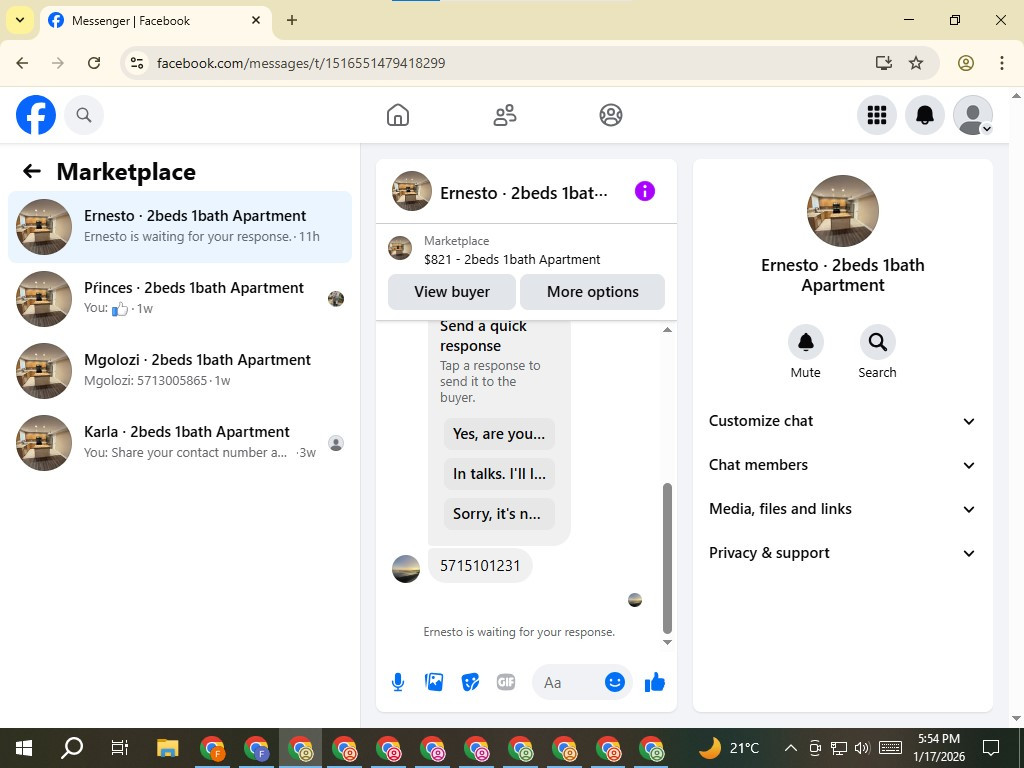
Task: Go to the Home feed icon
Action: coord(398,115)
